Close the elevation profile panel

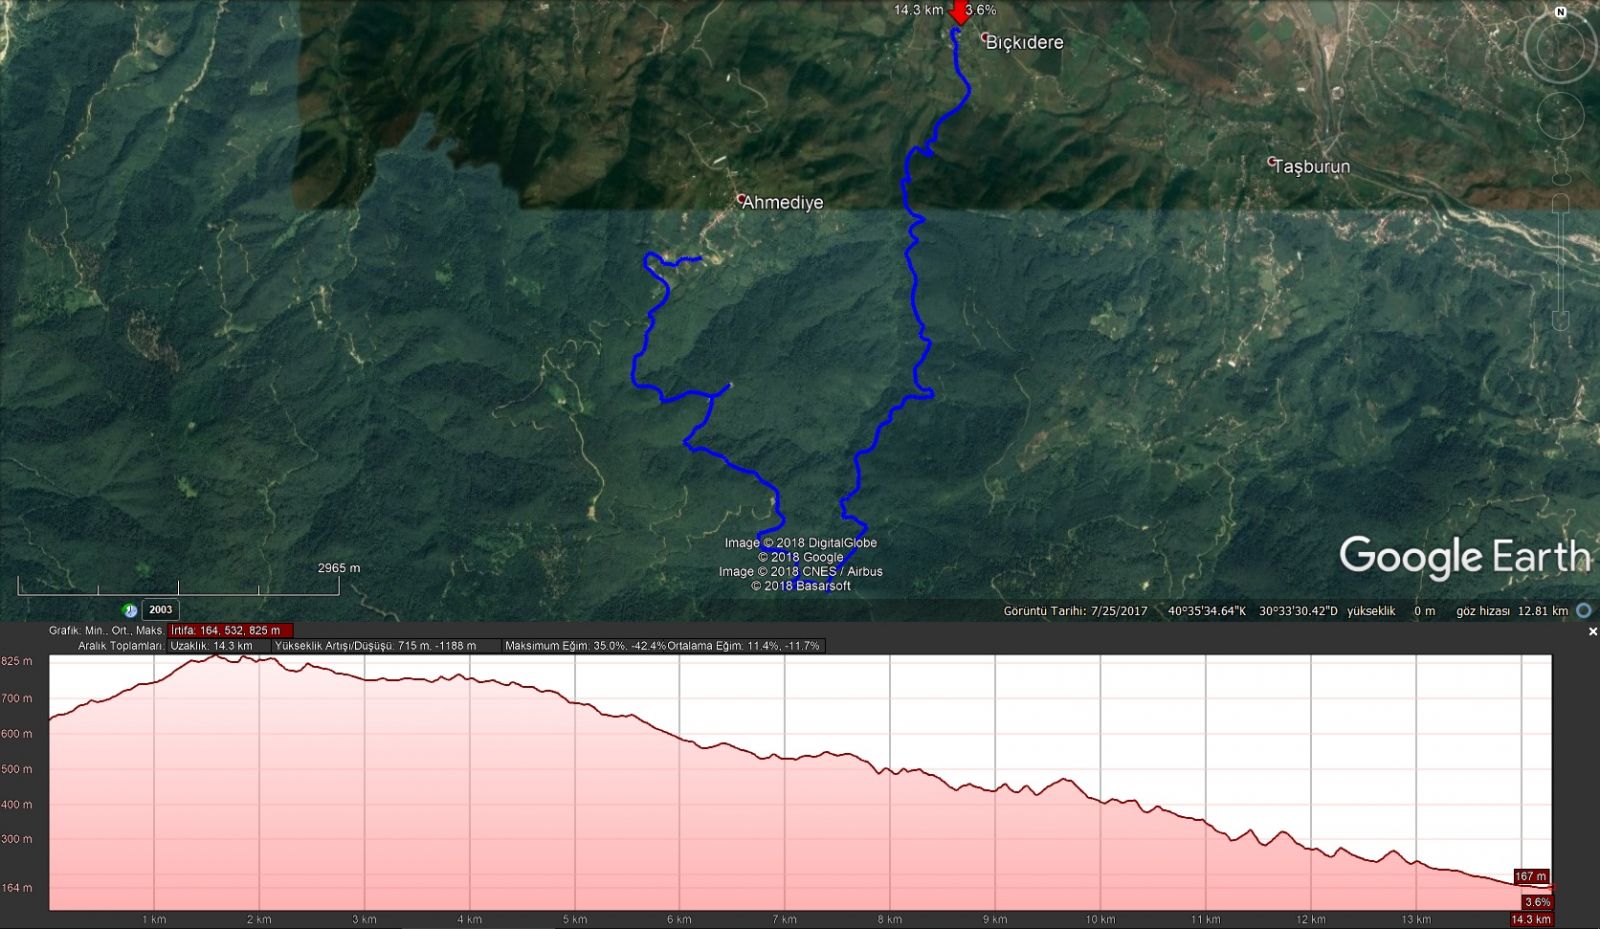coord(1593,632)
